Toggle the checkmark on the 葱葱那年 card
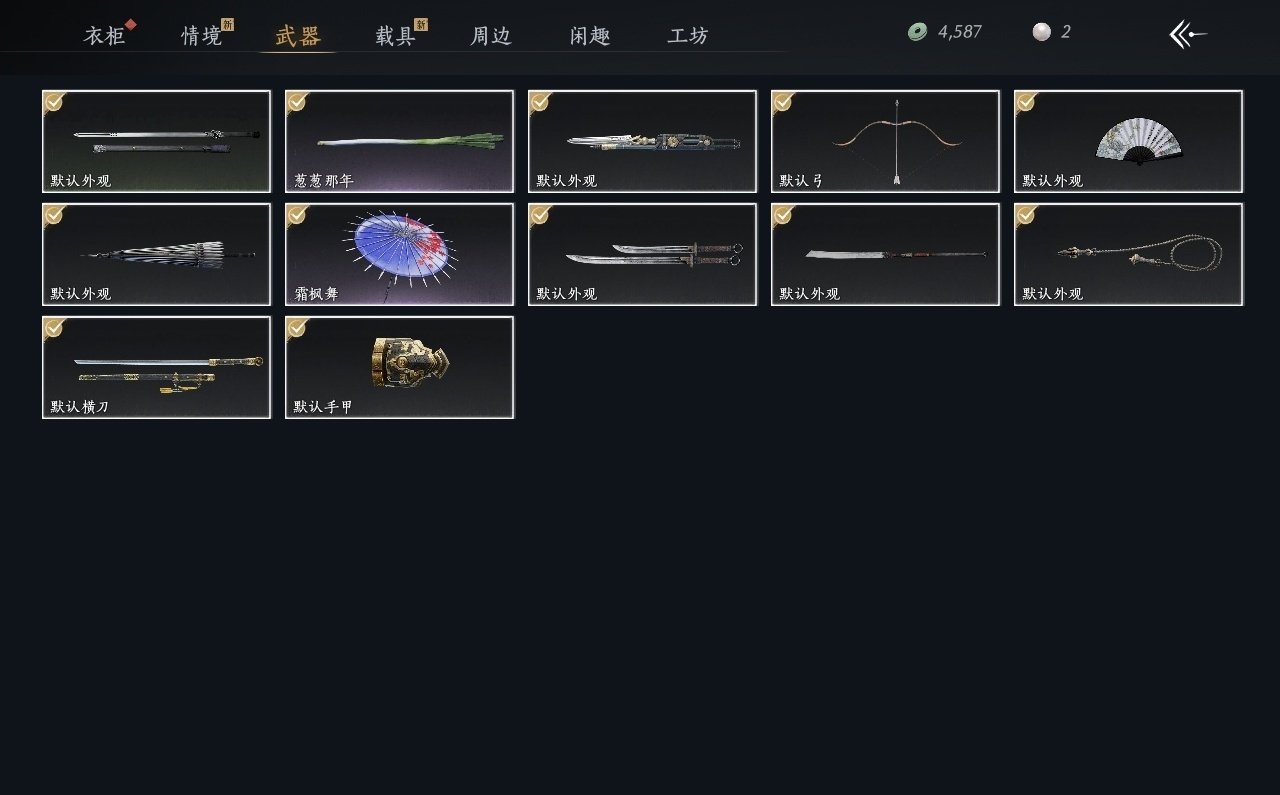This screenshot has width=1280, height=795. point(297,101)
